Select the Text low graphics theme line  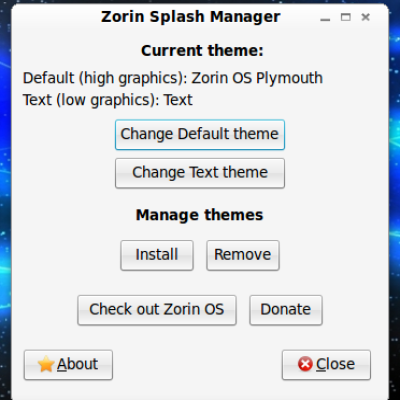point(108,100)
